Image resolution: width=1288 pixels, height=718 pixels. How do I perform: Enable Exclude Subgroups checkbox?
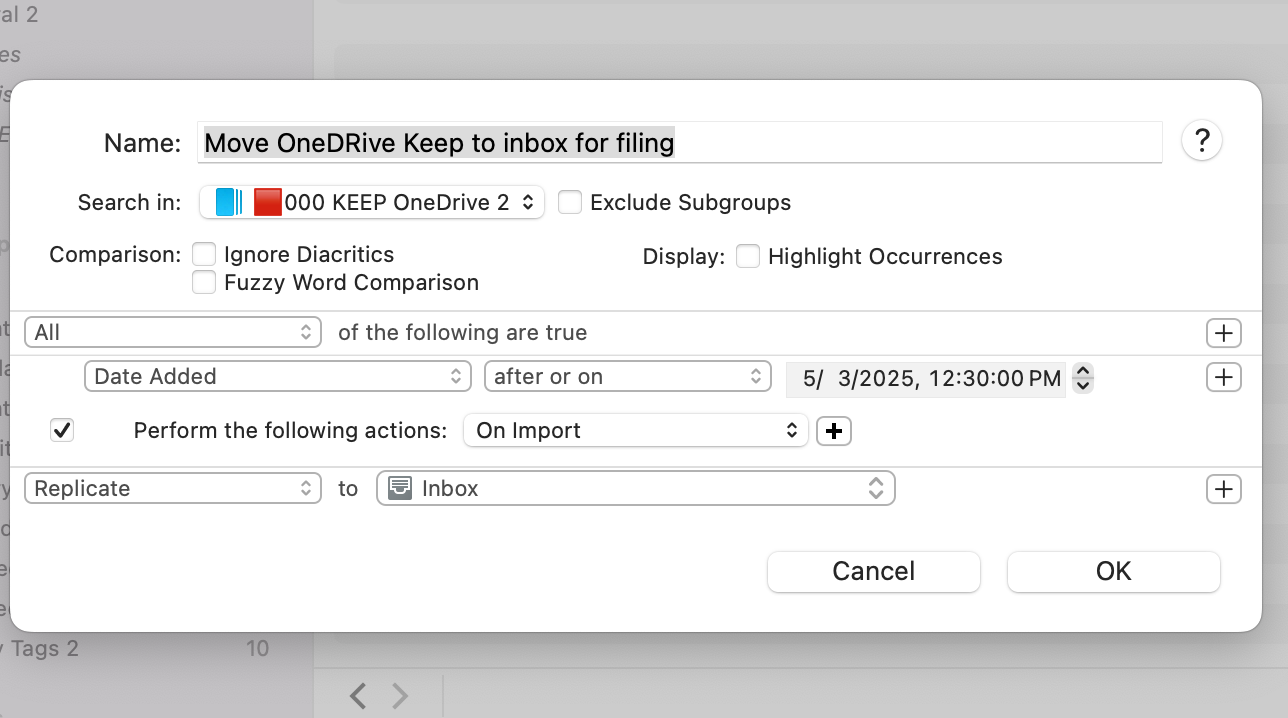tap(570, 203)
